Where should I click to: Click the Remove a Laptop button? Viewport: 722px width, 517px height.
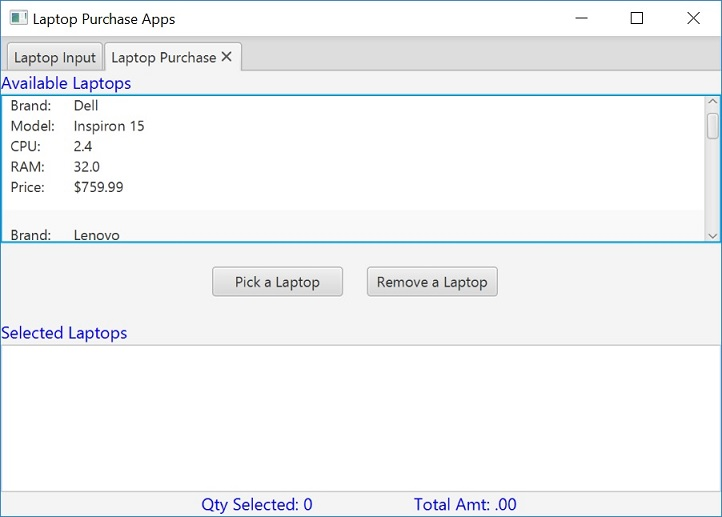pos(432,282)
